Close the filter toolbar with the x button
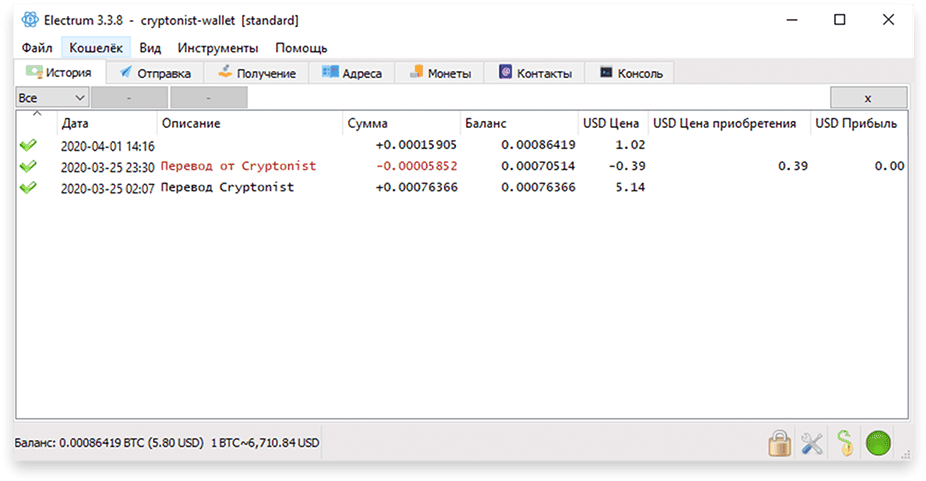 pyautogui.click(x=868, y=98)
